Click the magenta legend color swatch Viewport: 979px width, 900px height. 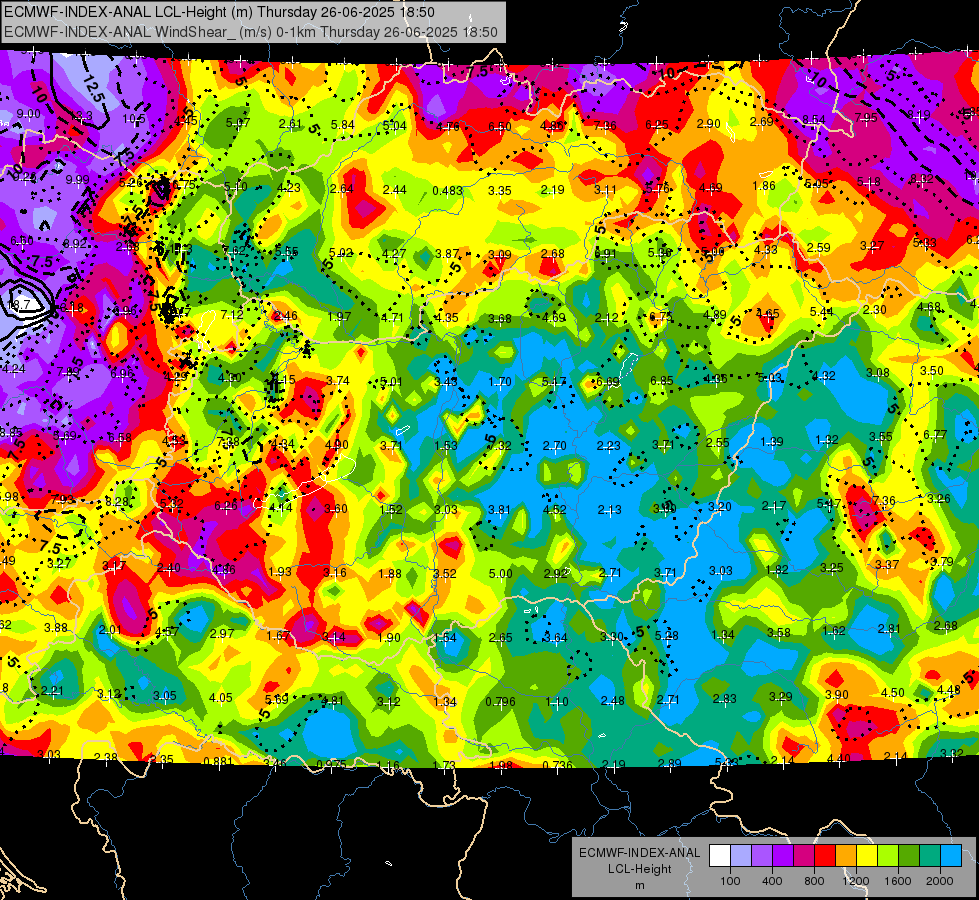(804, 856)
